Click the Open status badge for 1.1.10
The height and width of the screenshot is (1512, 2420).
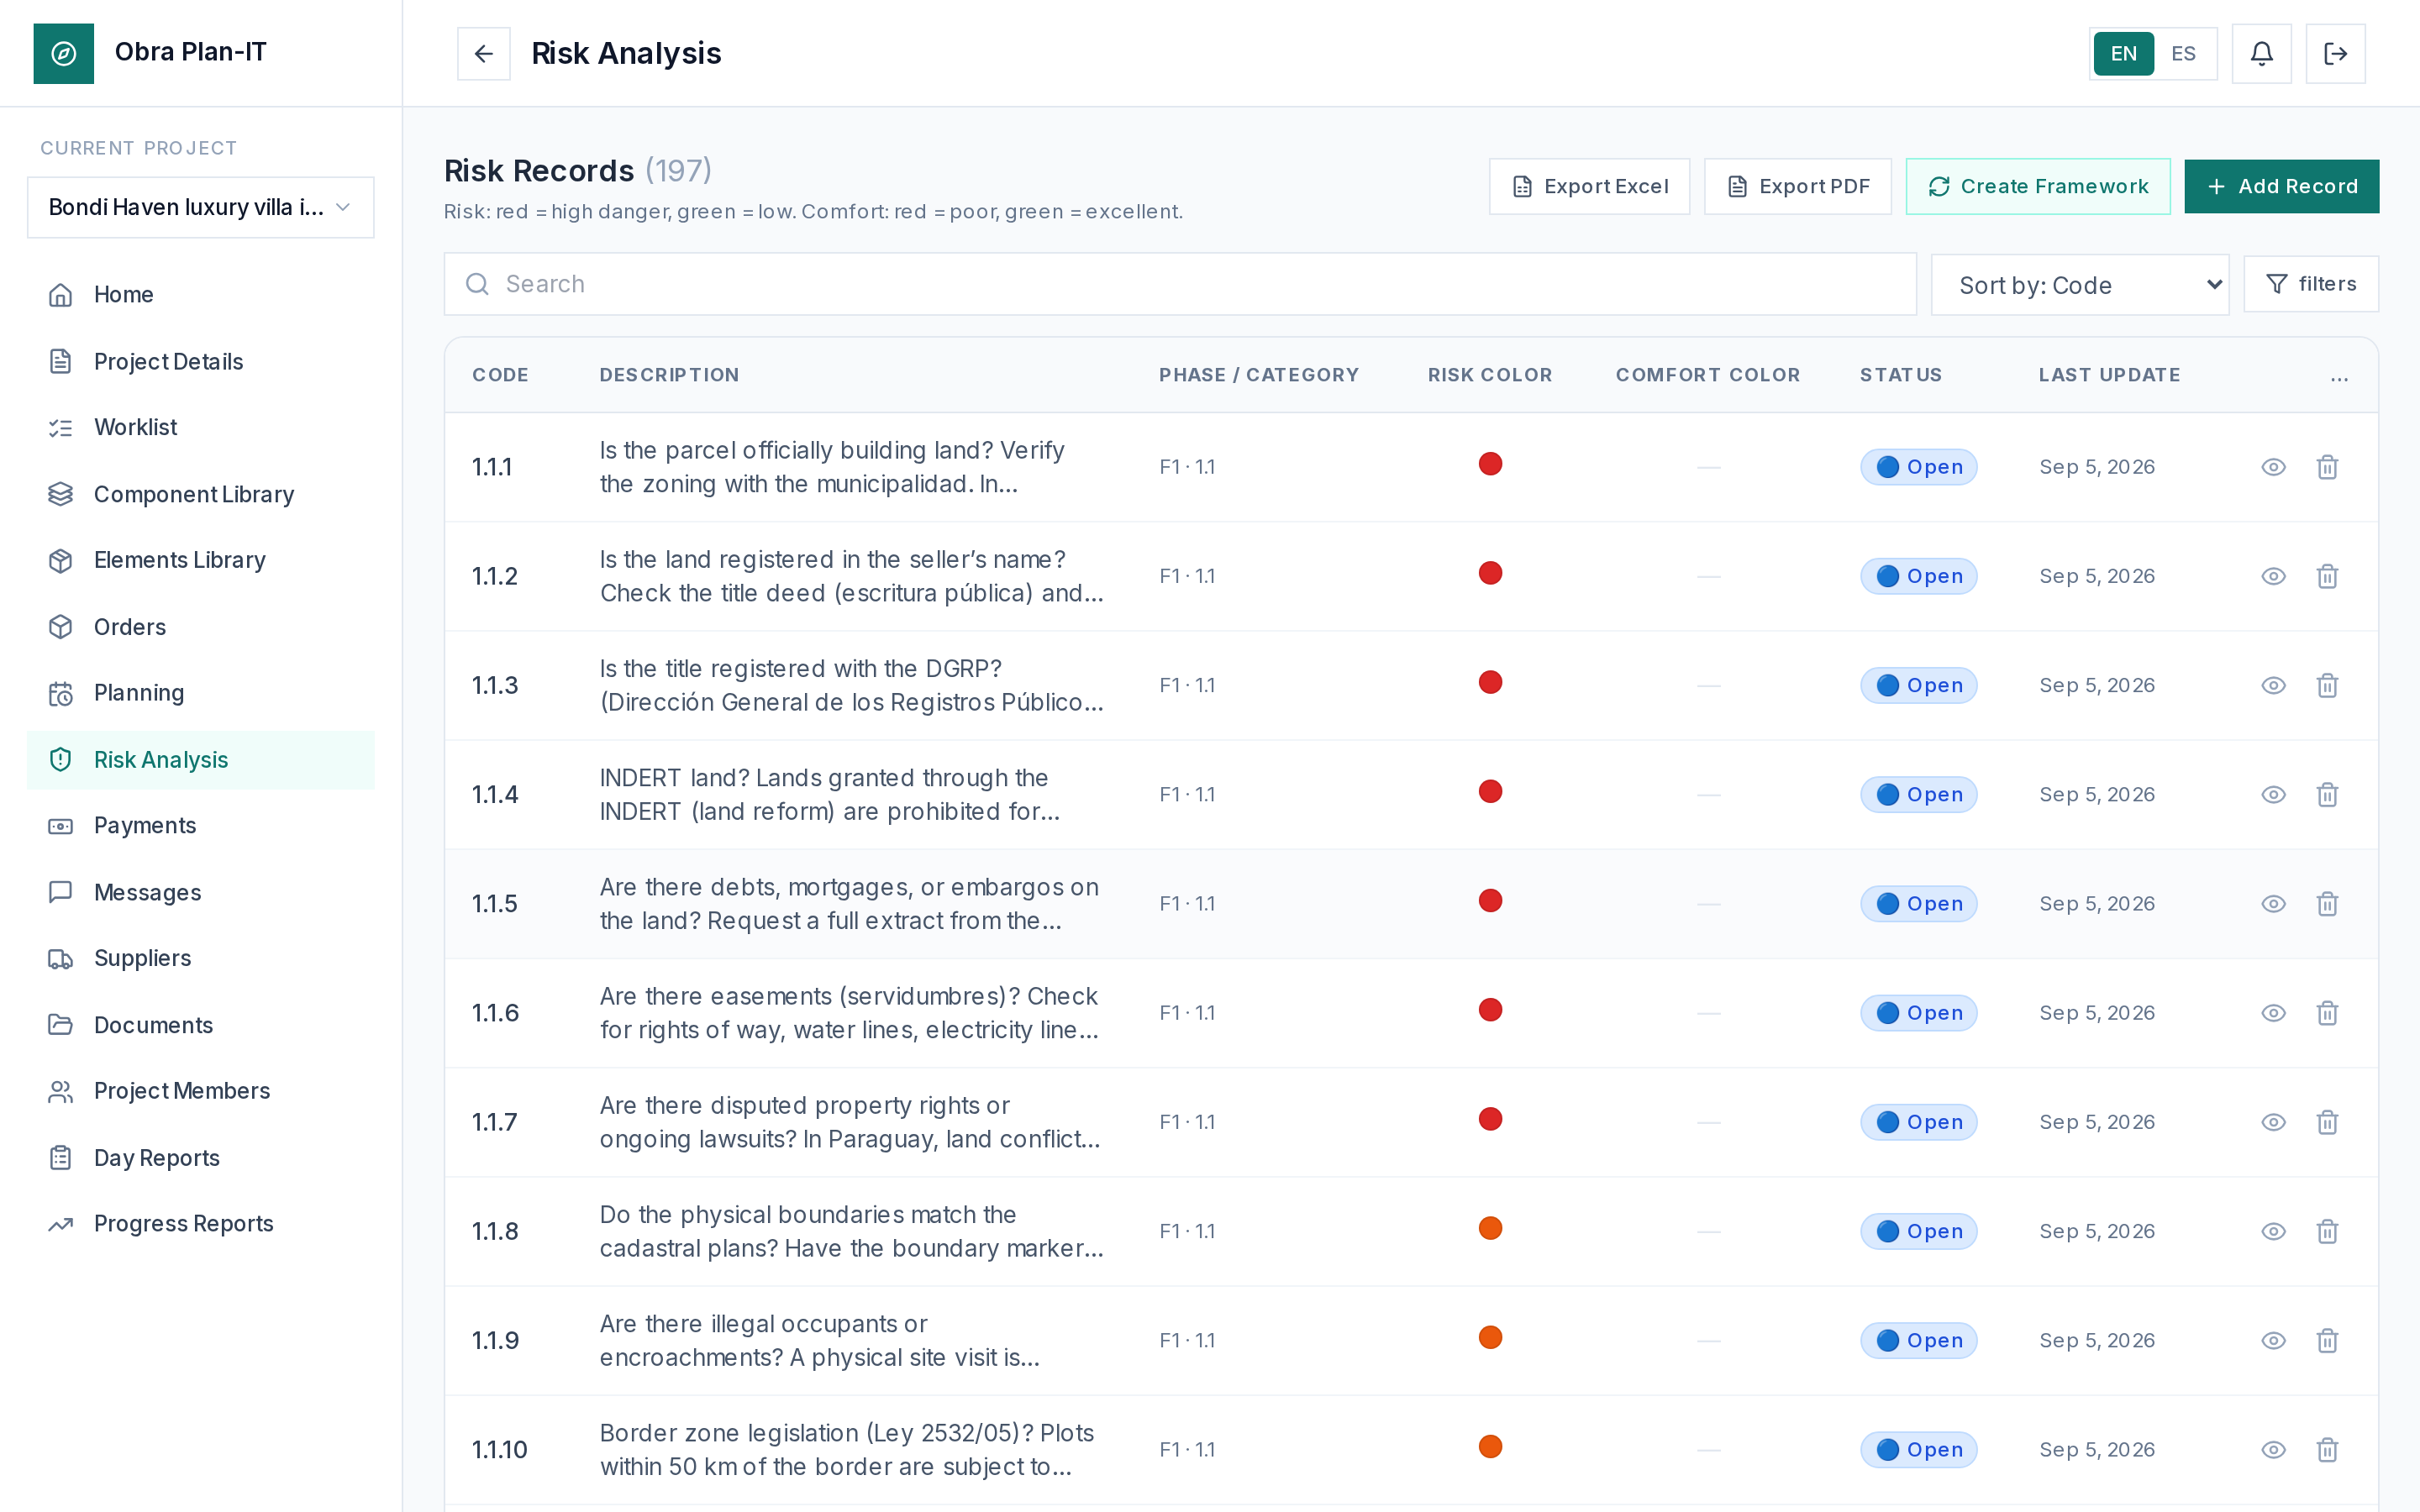click(x=1918, y=1449)
